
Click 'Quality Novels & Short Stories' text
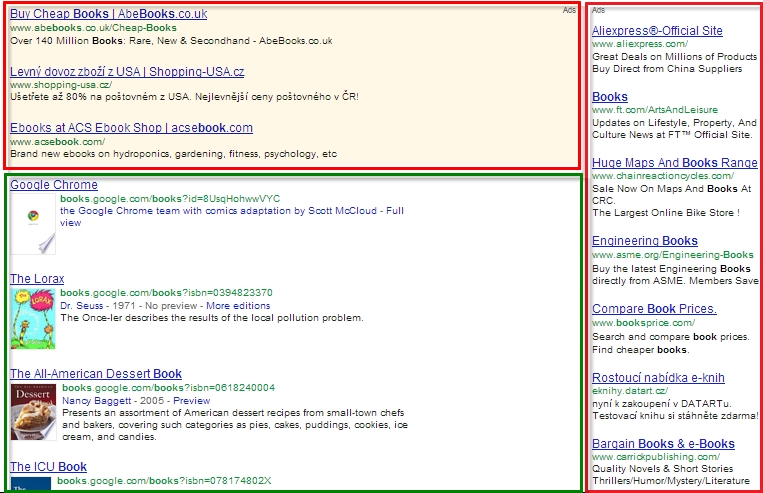(663, 469)
